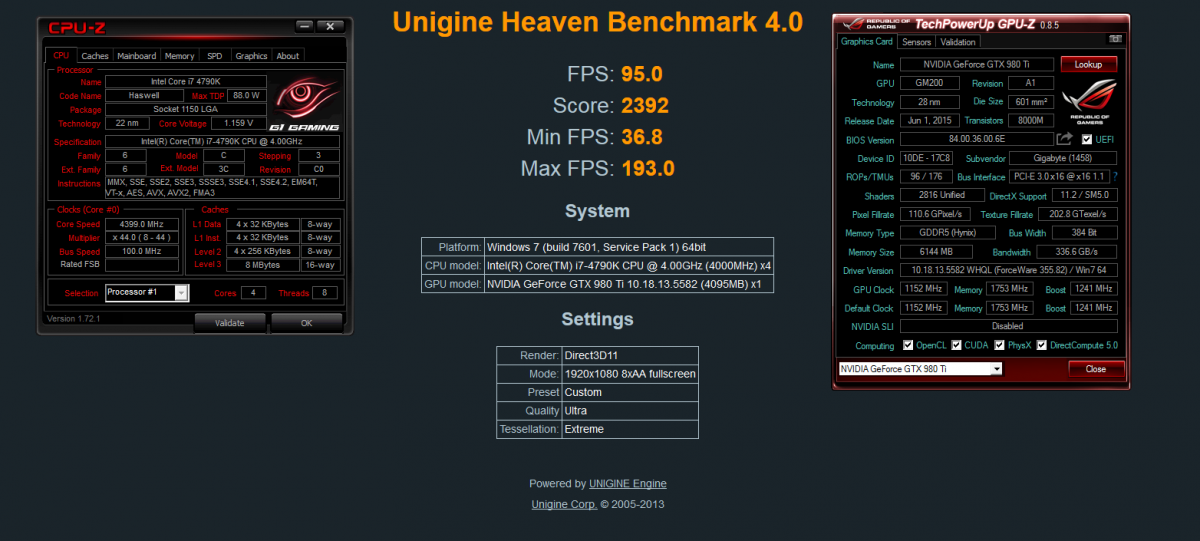1200x541 pixels.
Task: Click the Instructions field listing MMX, SSE
Action: 223,188
